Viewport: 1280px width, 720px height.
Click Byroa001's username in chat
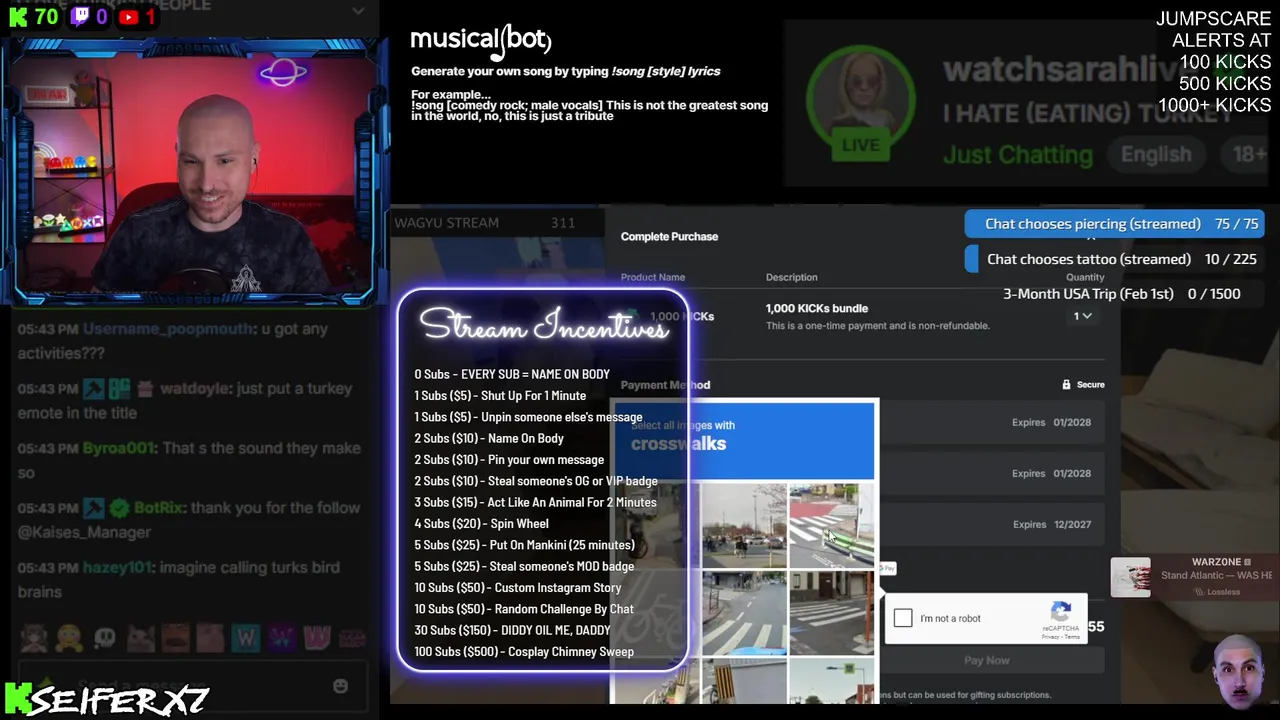pyautogui.click(x=119, y=448)
